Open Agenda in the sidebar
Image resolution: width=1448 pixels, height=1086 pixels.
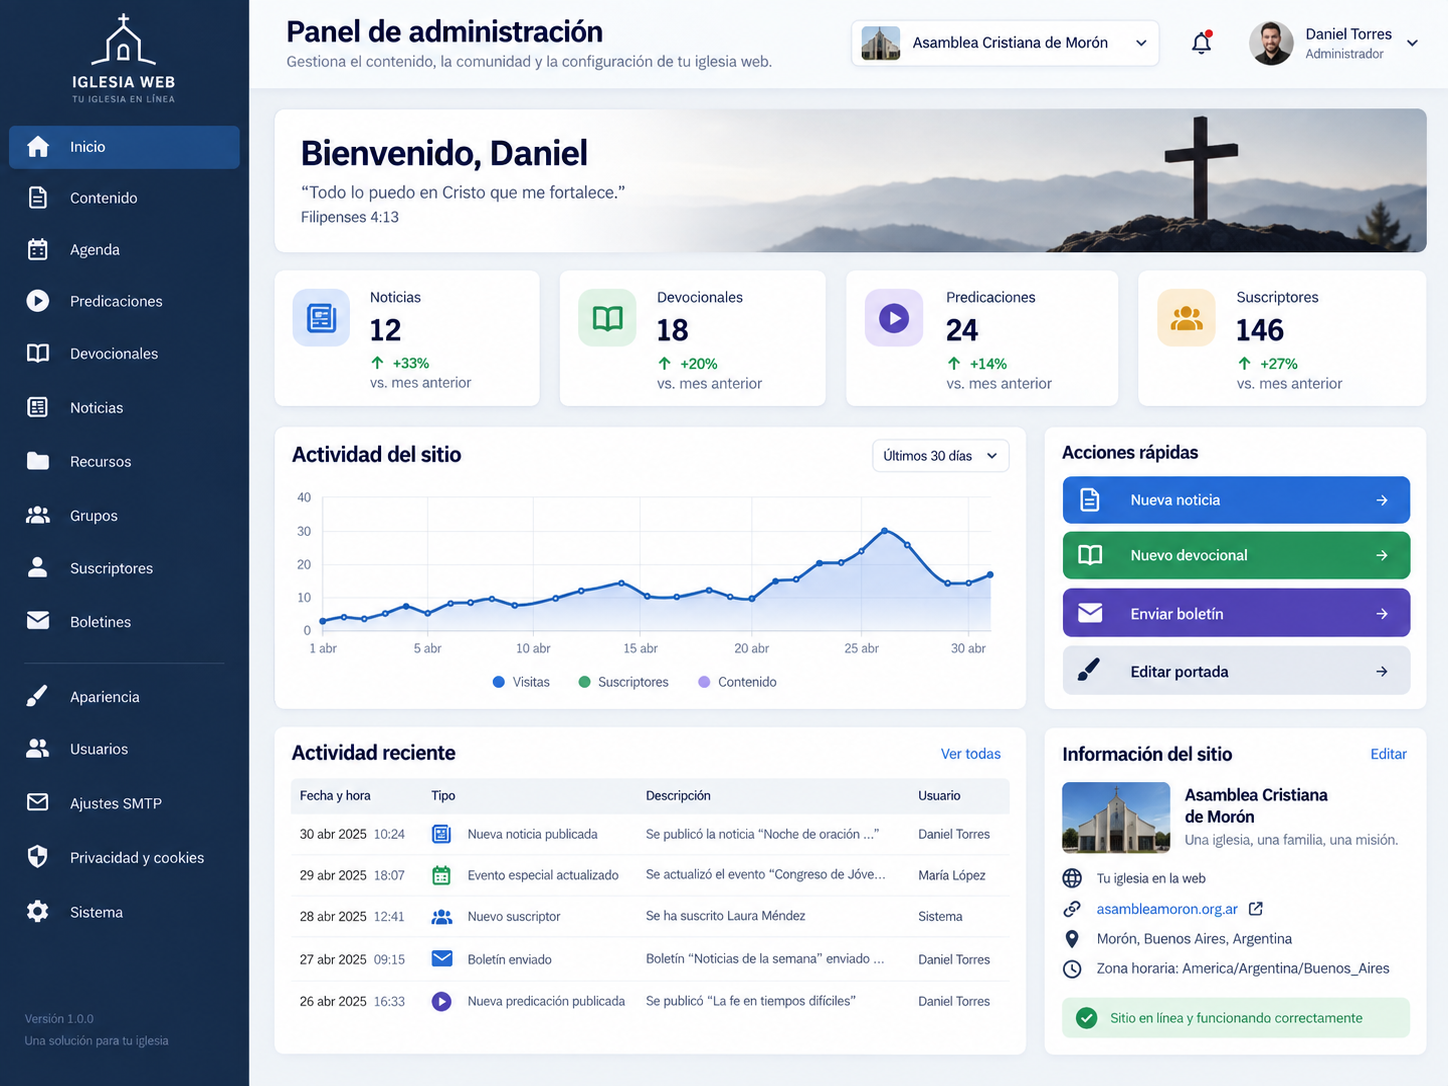point(124,250)
